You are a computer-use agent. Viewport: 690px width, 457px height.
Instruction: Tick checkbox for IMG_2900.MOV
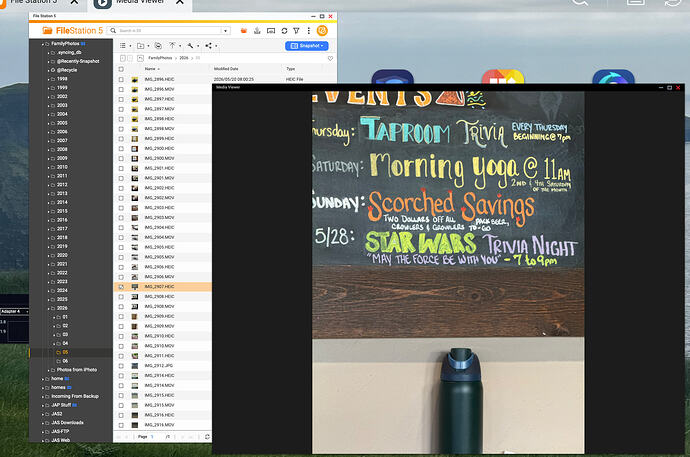[x=121, y=158]
